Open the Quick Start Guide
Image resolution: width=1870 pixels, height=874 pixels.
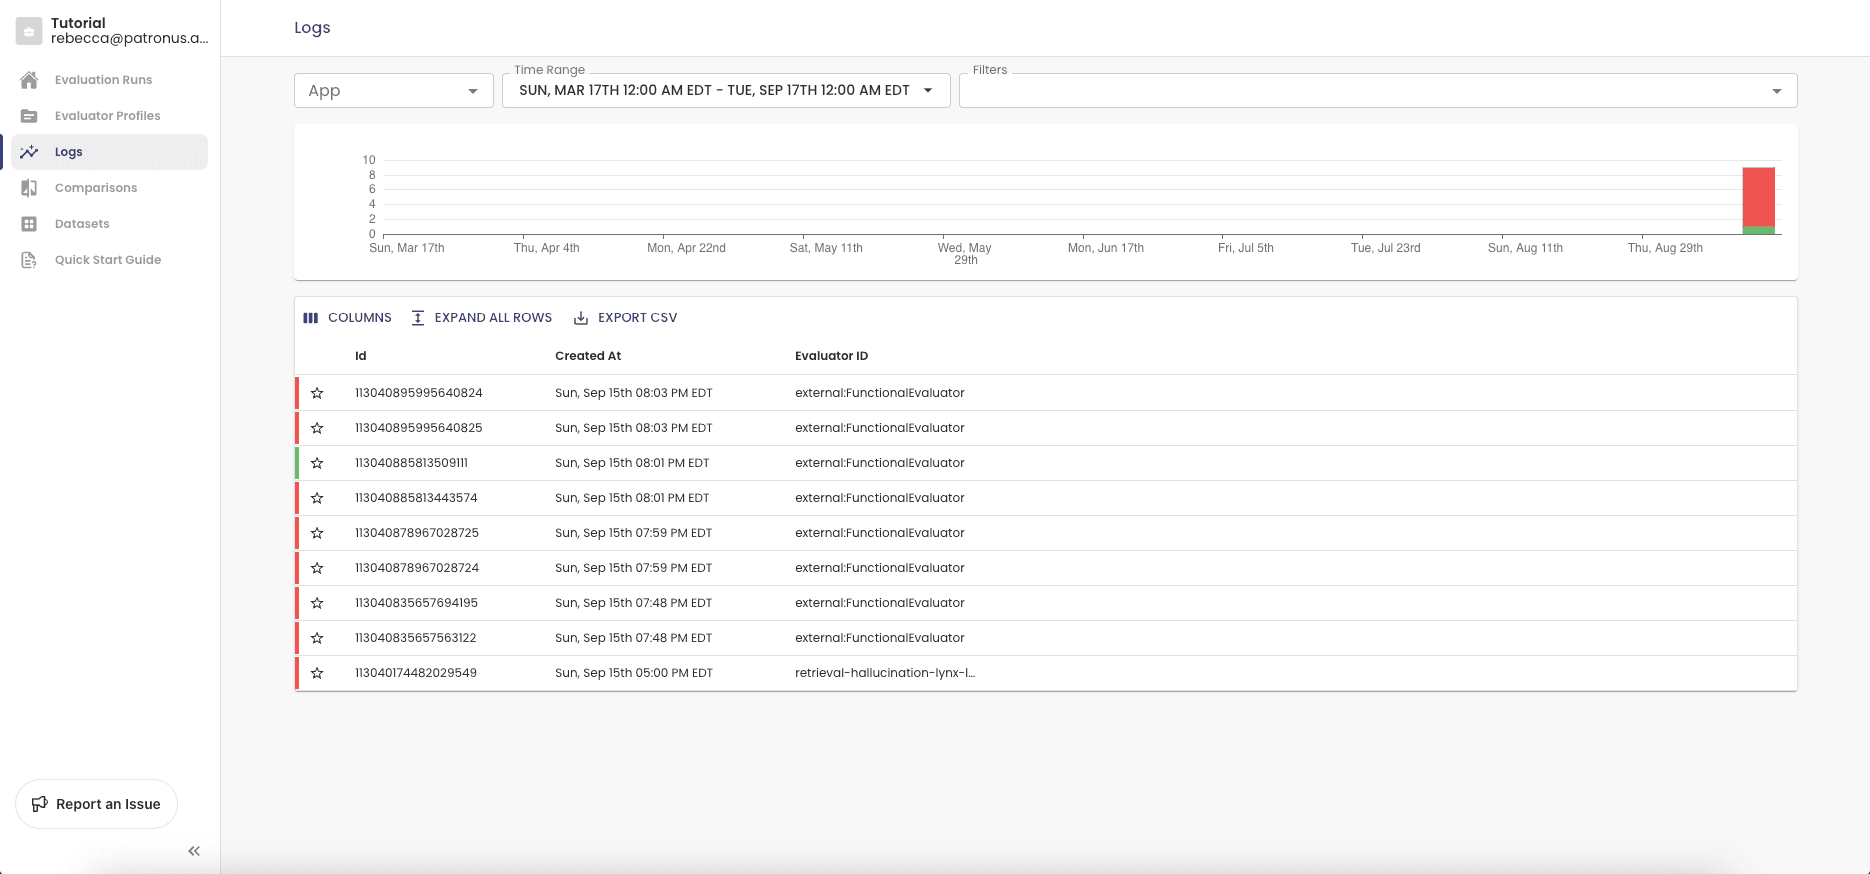(108, 260)
